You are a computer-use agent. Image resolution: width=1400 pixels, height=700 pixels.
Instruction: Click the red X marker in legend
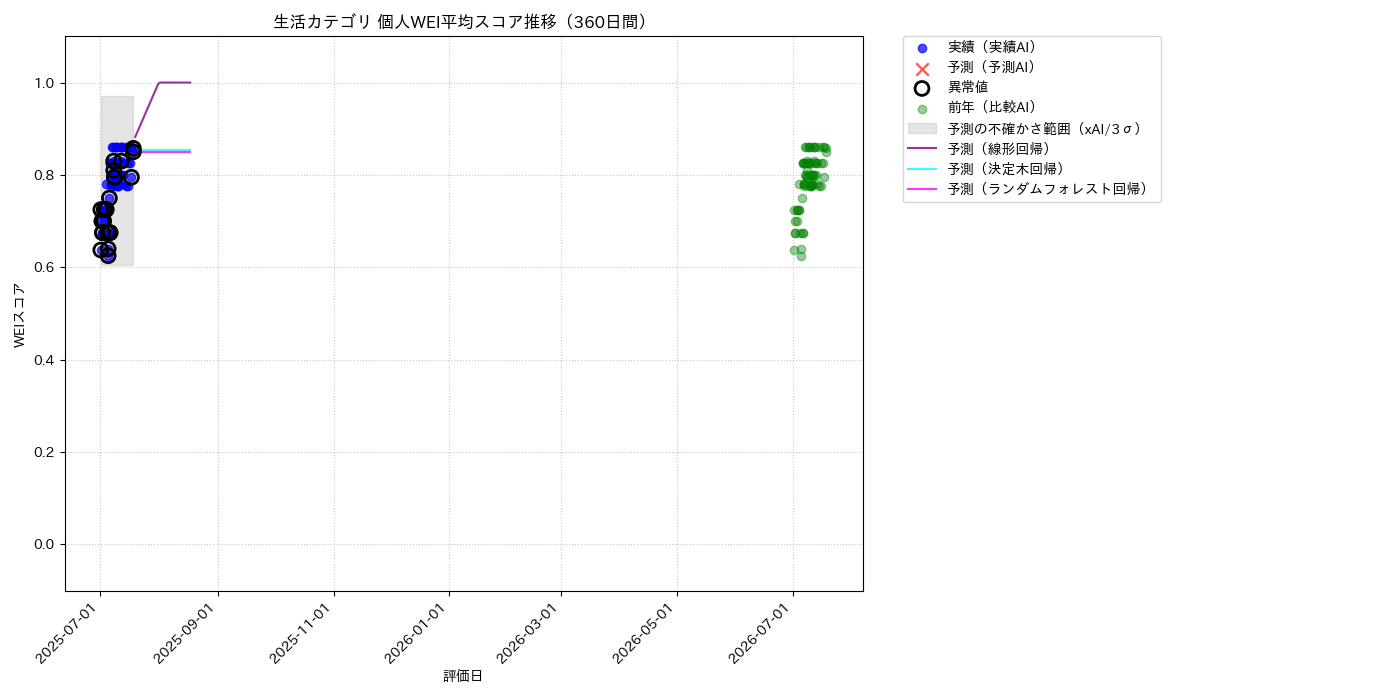(x=922, y=68)
